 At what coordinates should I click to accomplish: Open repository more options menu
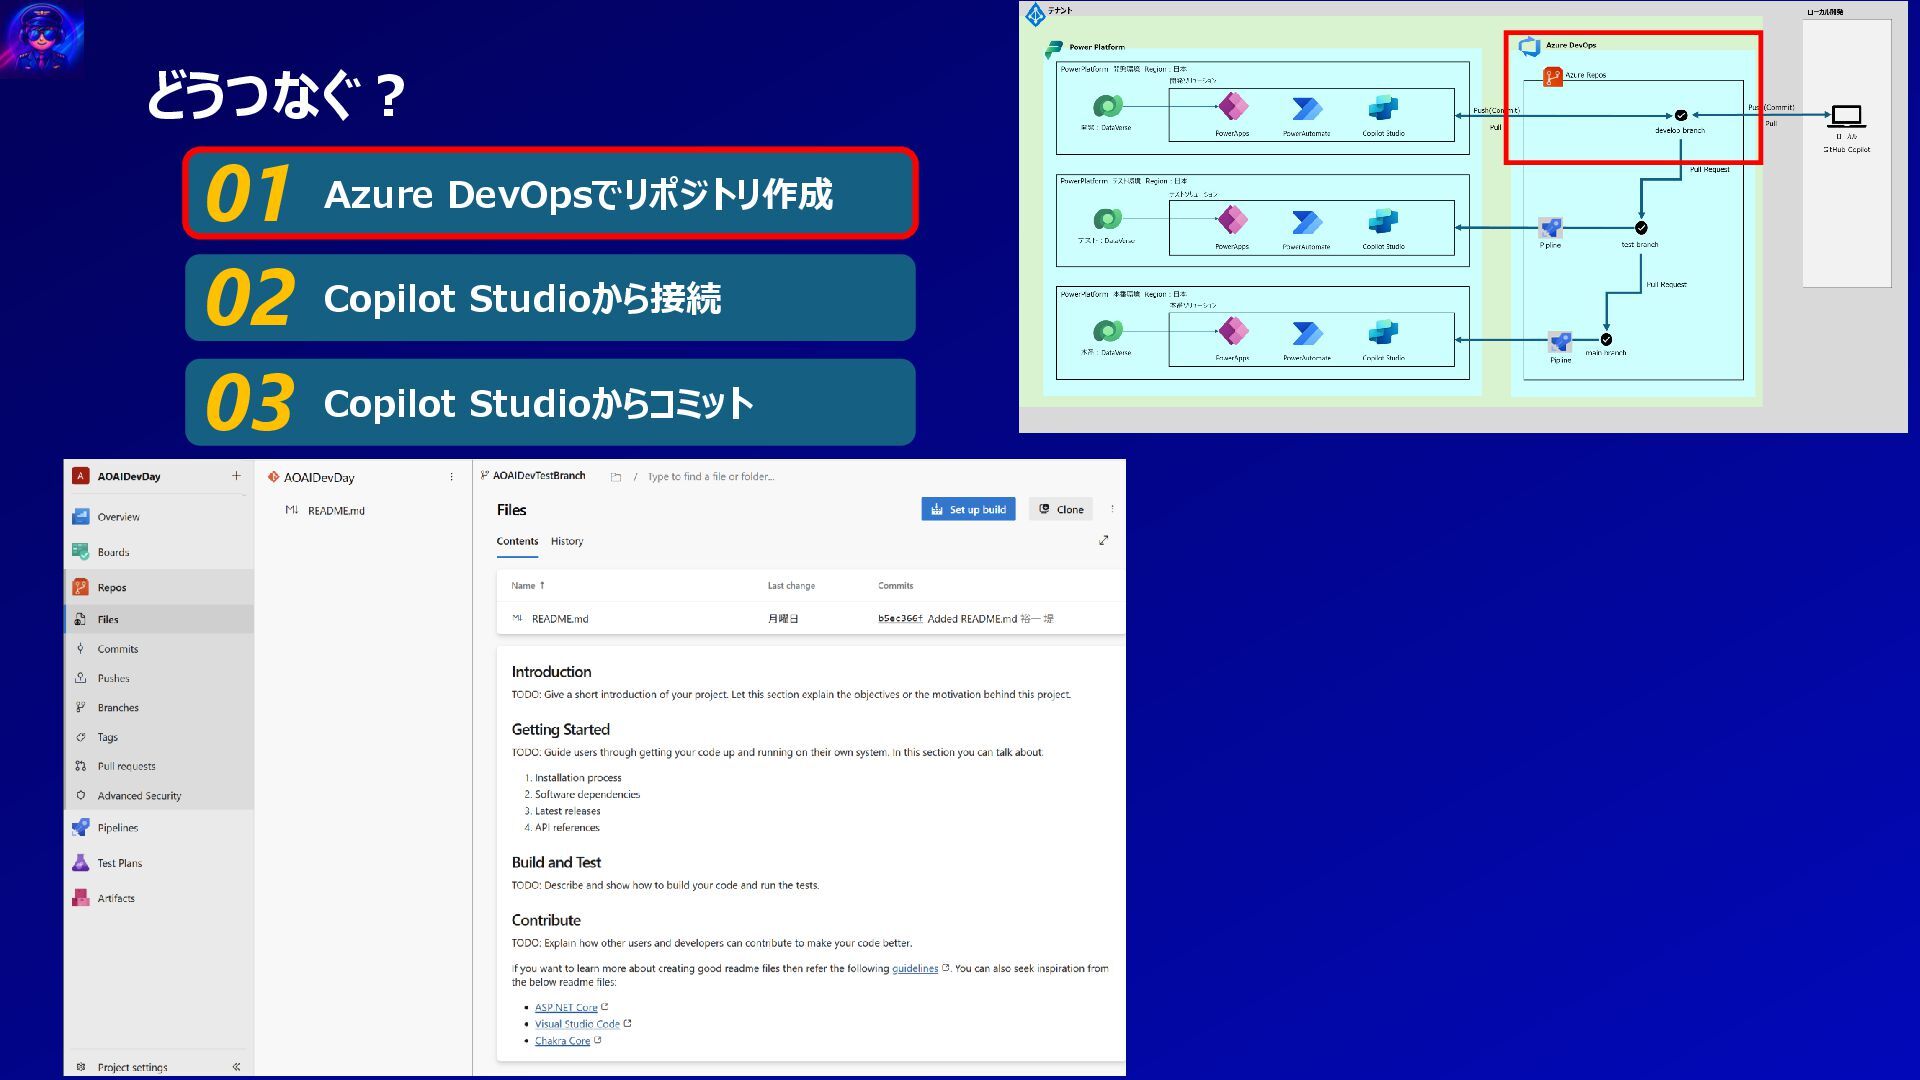tap(451, 477)
